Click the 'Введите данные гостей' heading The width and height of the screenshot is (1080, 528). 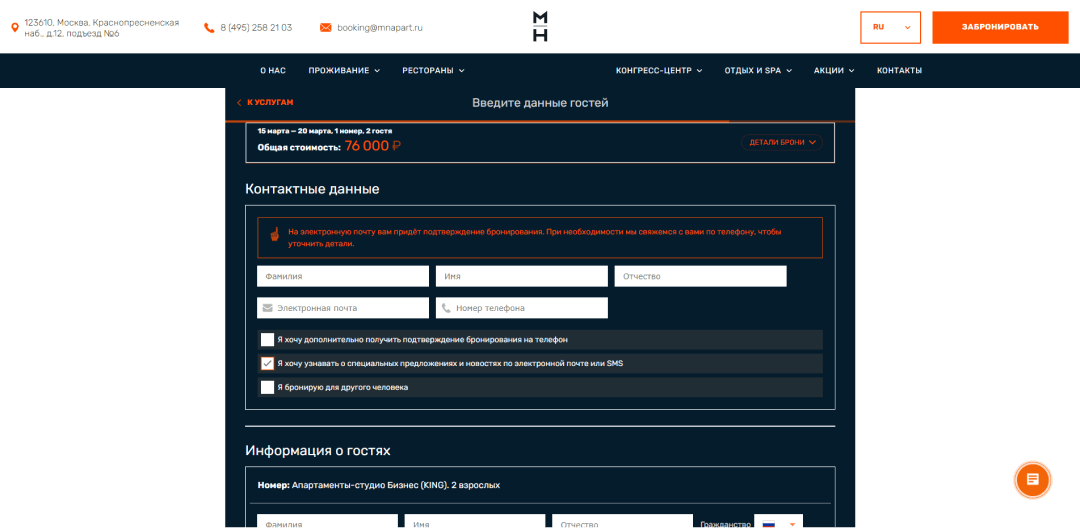click(540, 103)
